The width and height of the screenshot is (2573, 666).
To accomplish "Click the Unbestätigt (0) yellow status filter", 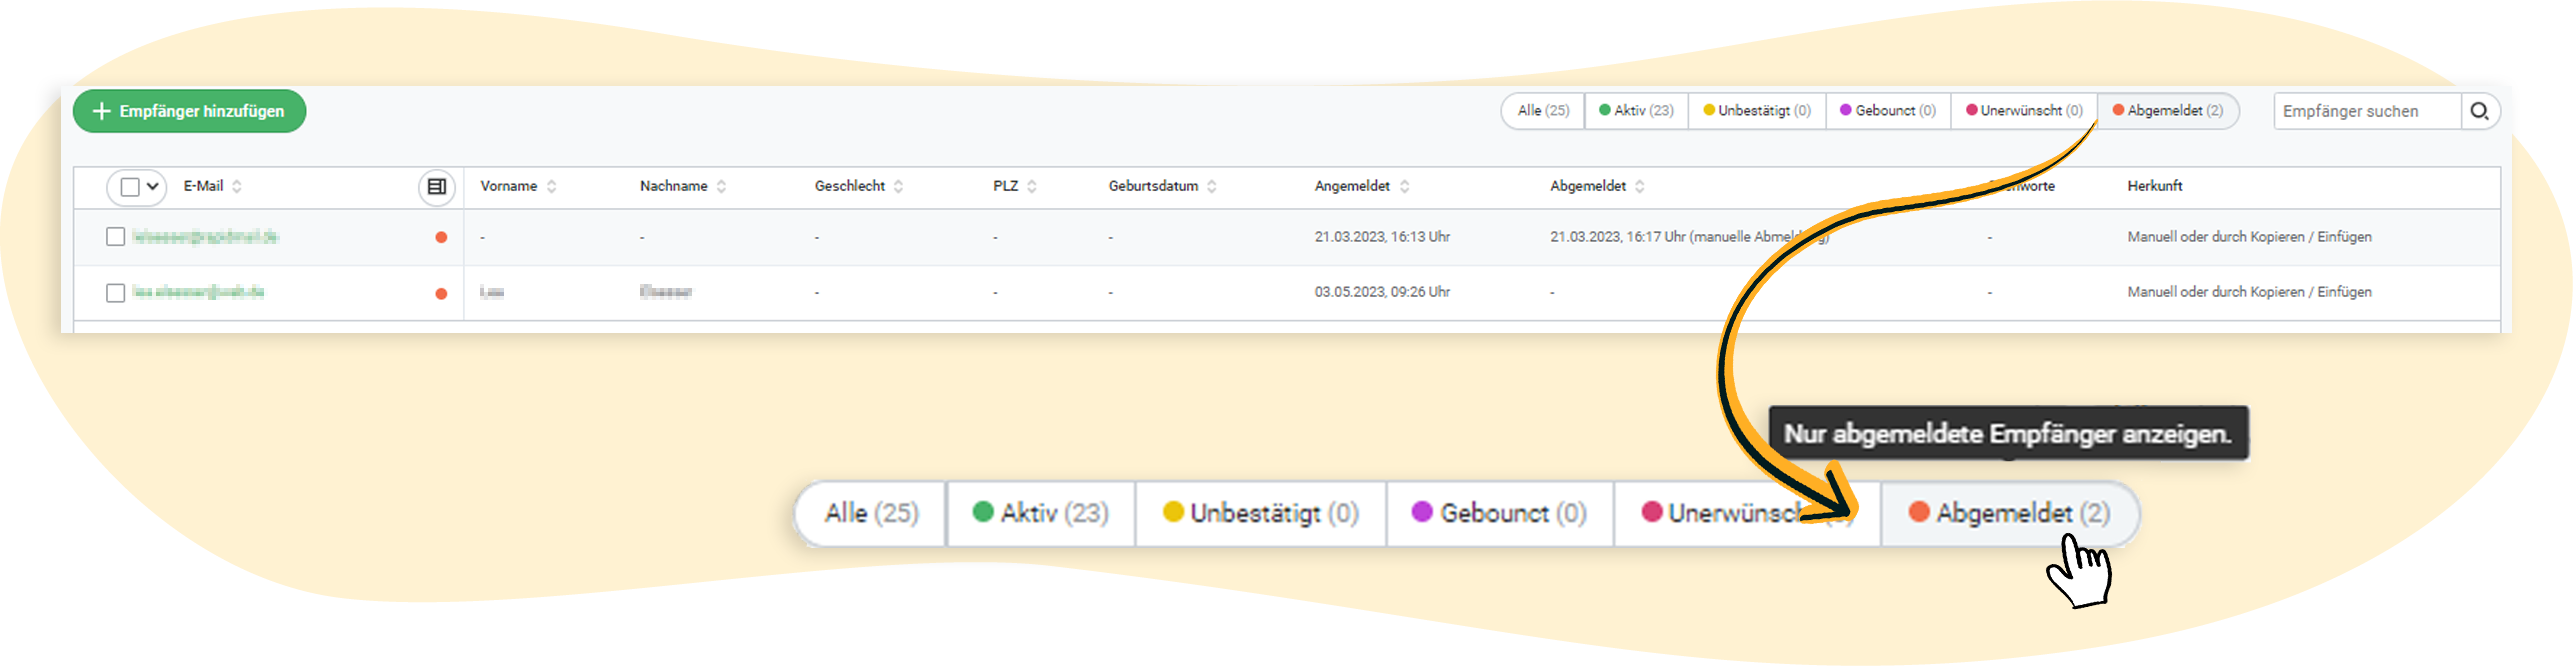I will (x=1756, y=111).
